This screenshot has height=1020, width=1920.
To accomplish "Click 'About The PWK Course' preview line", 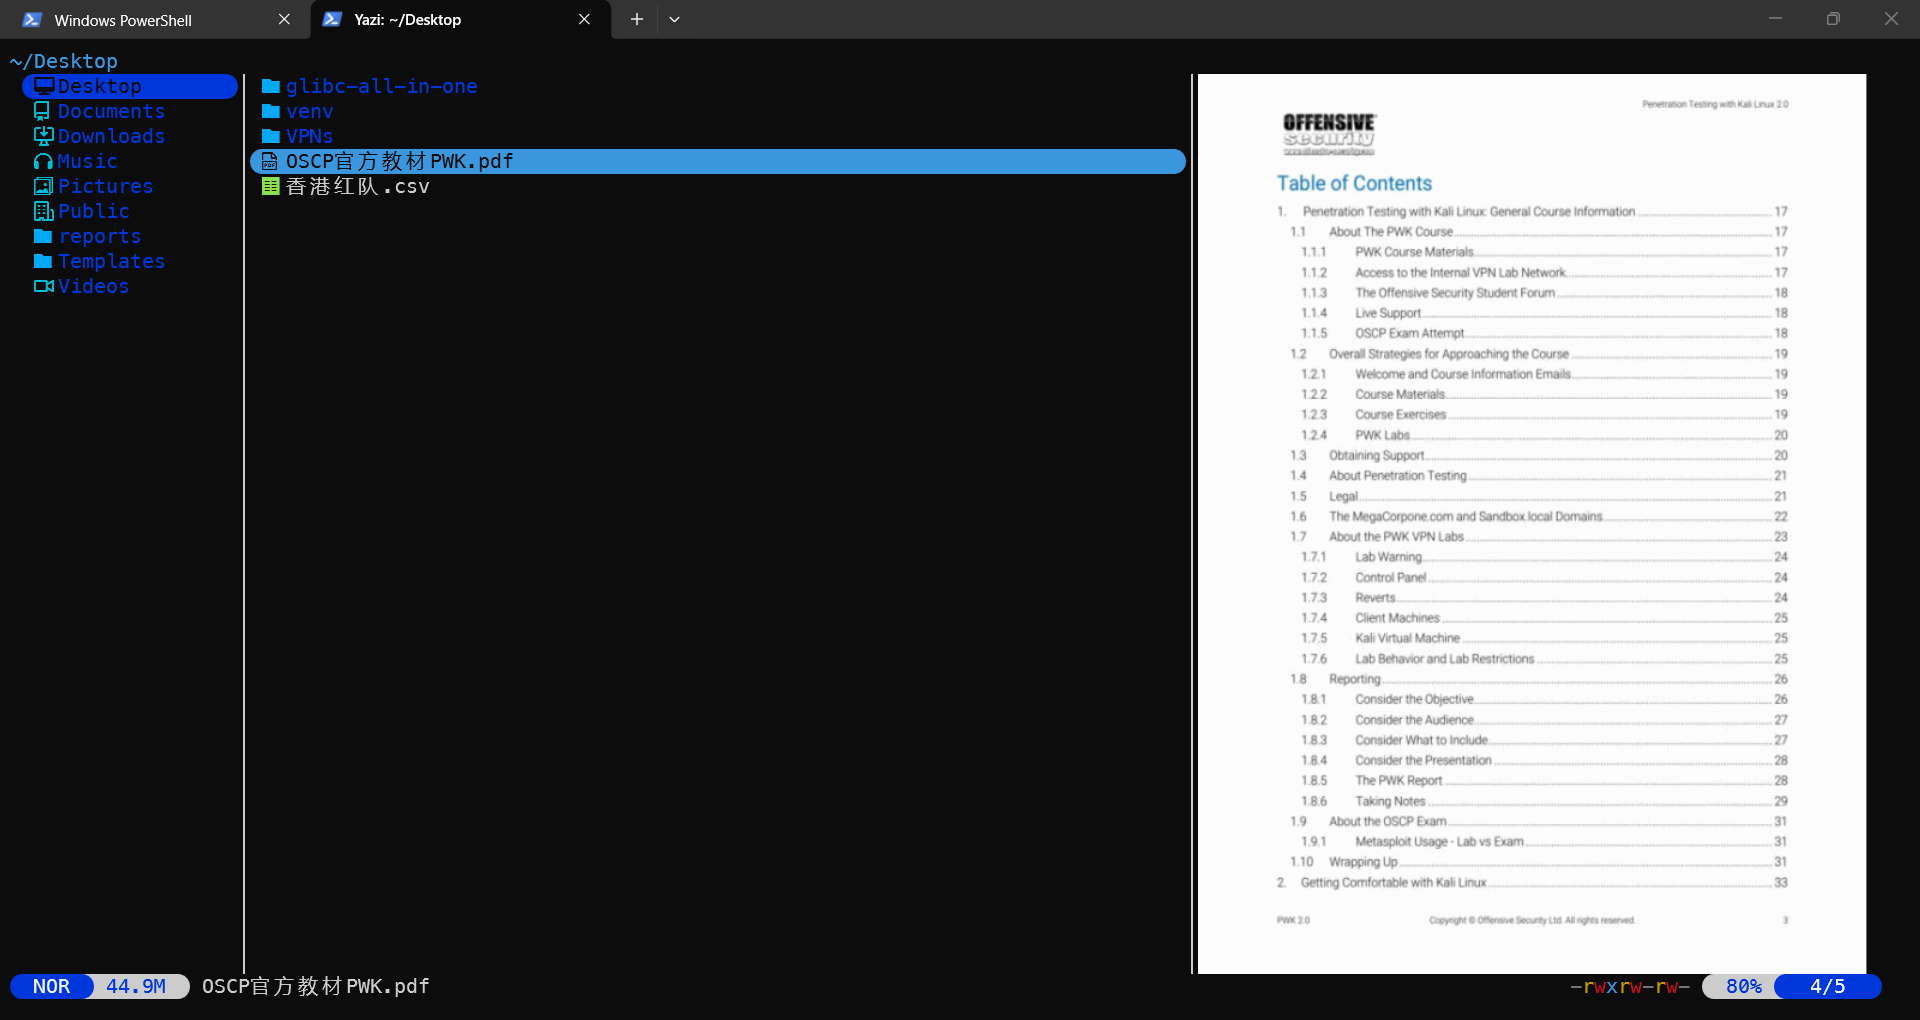I will pos(1390,232).
